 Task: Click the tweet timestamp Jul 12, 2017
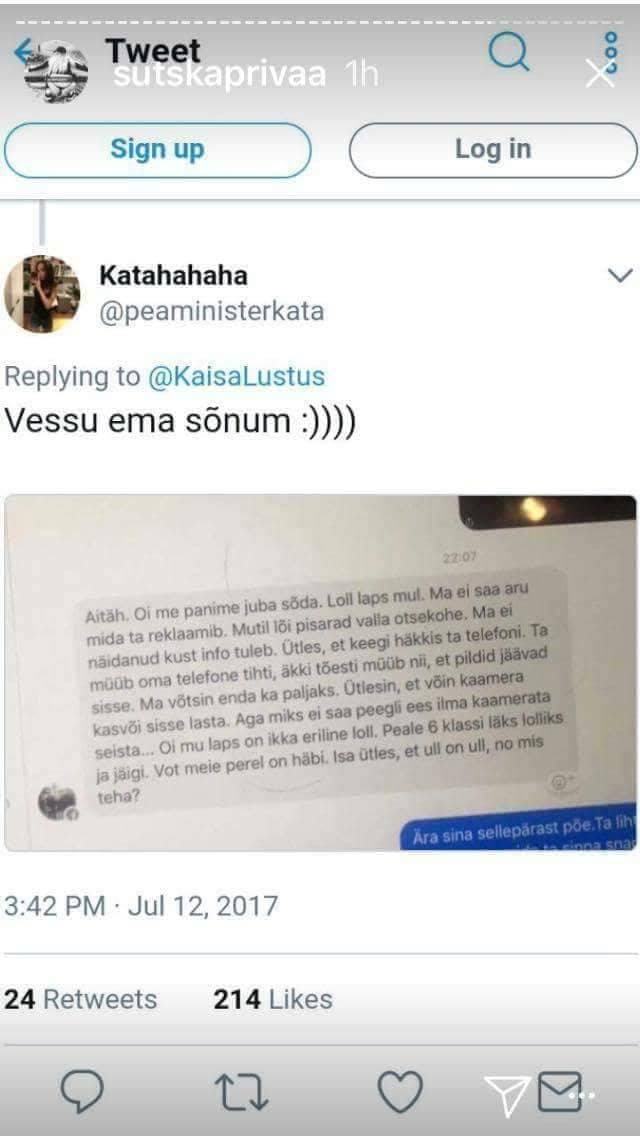pos(141,906)
